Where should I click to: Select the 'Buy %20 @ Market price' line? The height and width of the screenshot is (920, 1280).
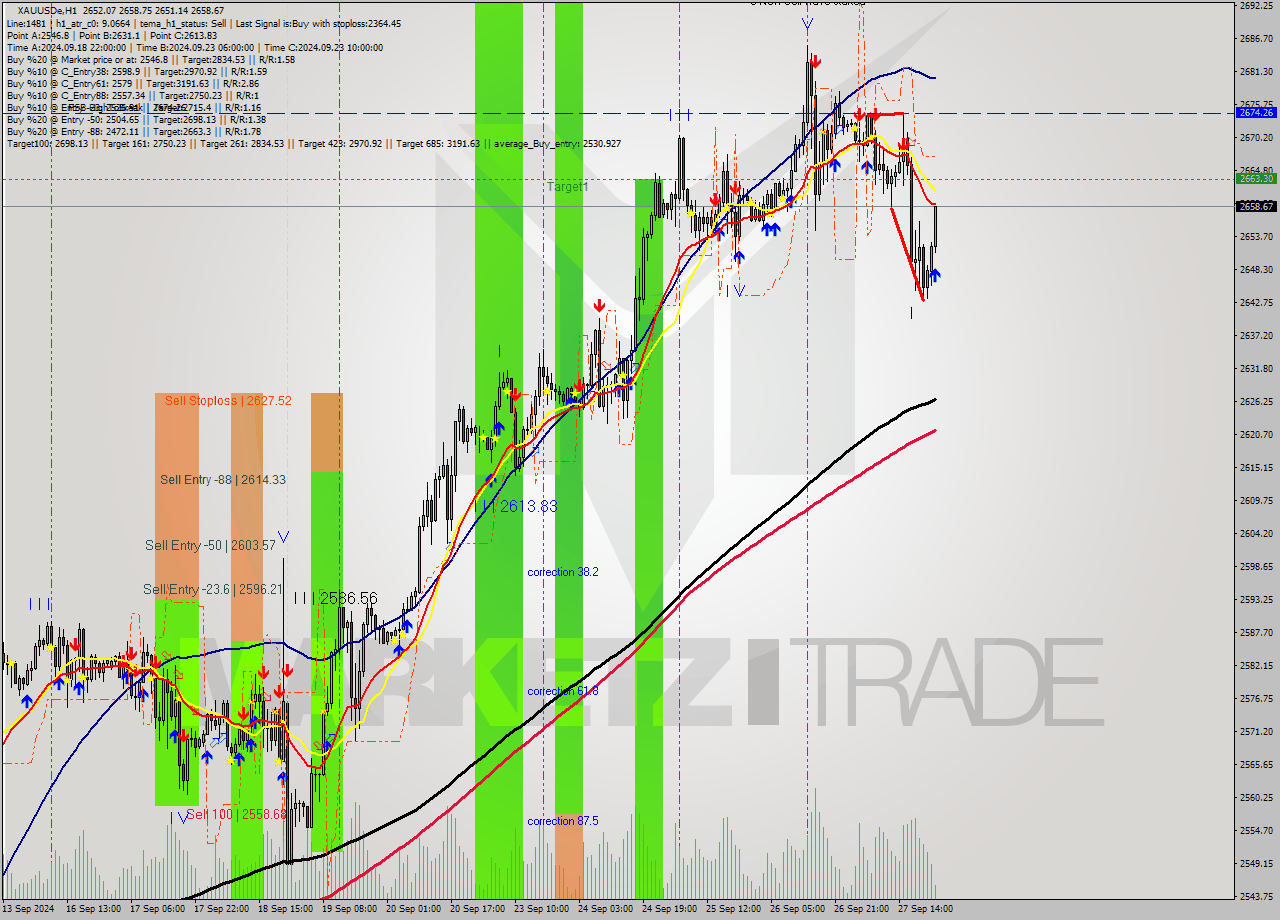(151, 59)
